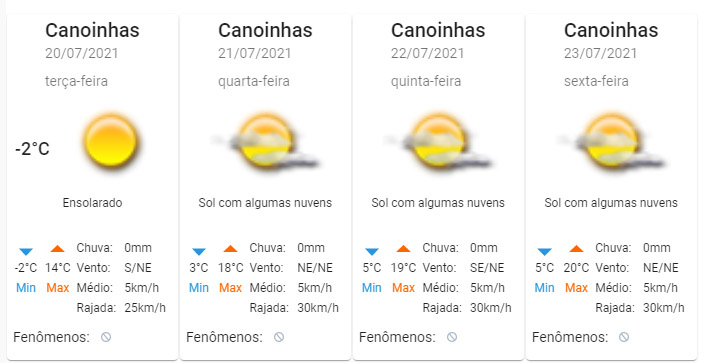711x363 pixels.
Task: Click the 22/07/2021 date text
Action: [x=428, y=53]
